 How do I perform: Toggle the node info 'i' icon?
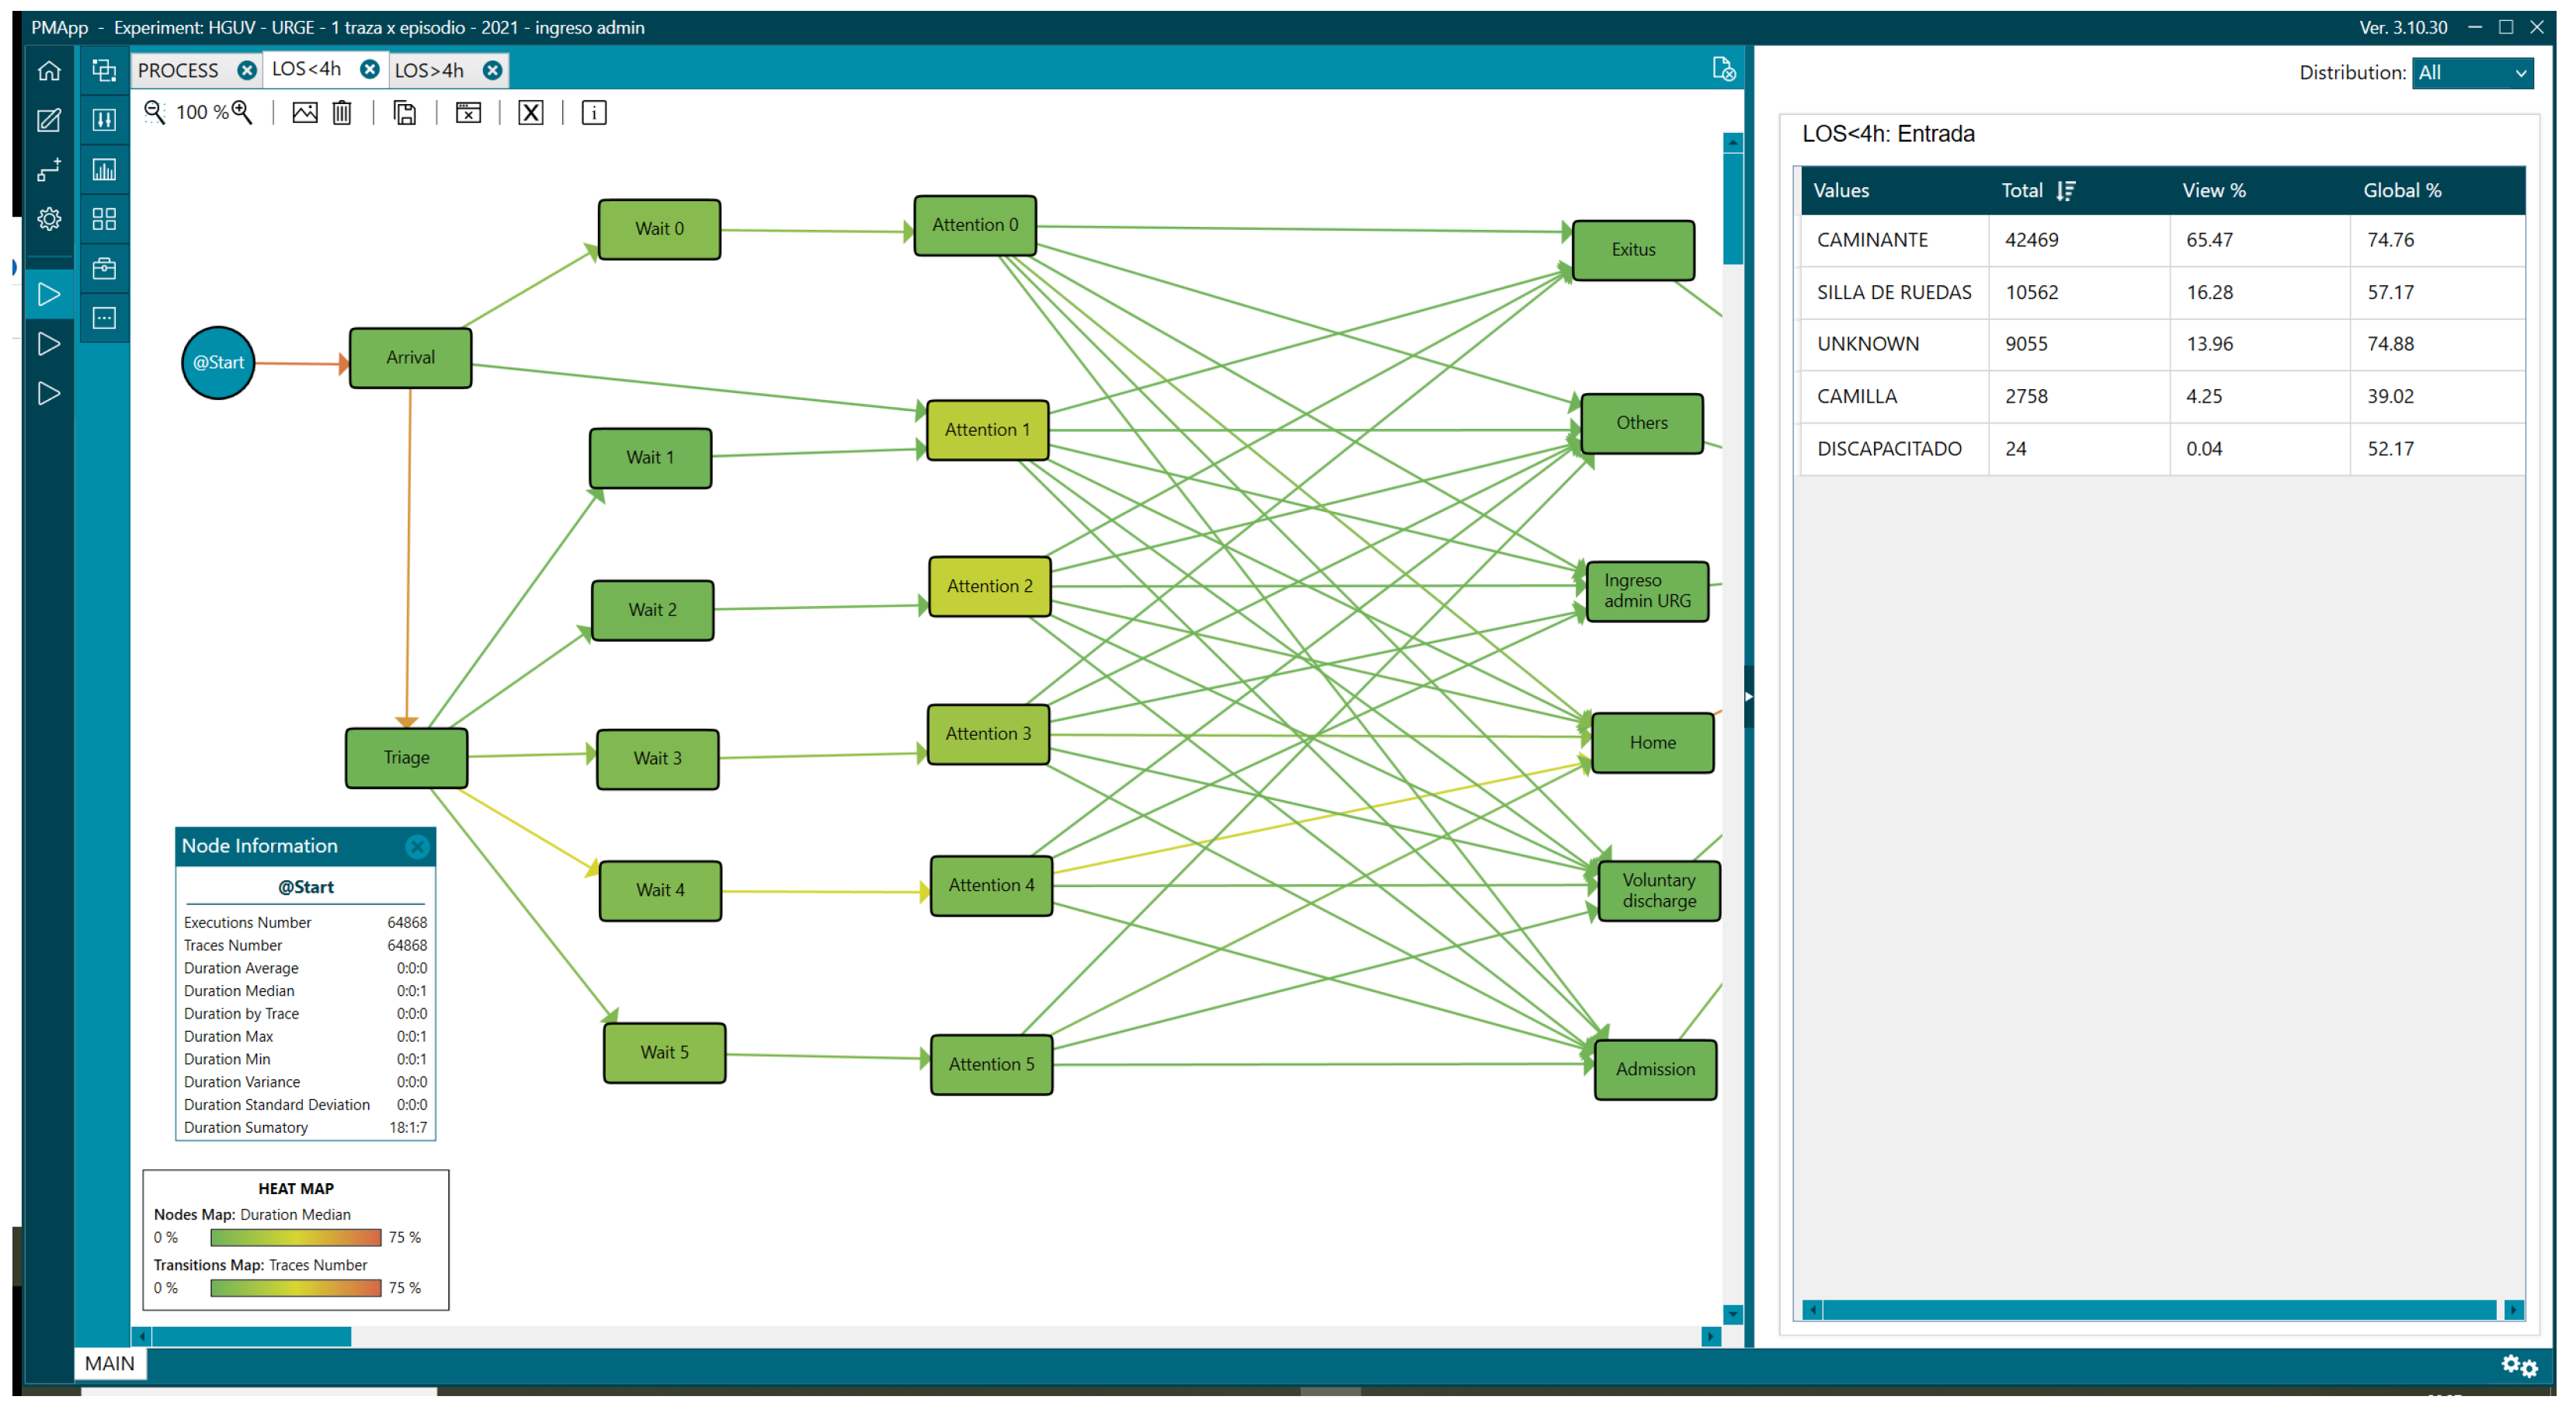coord(594,113)
